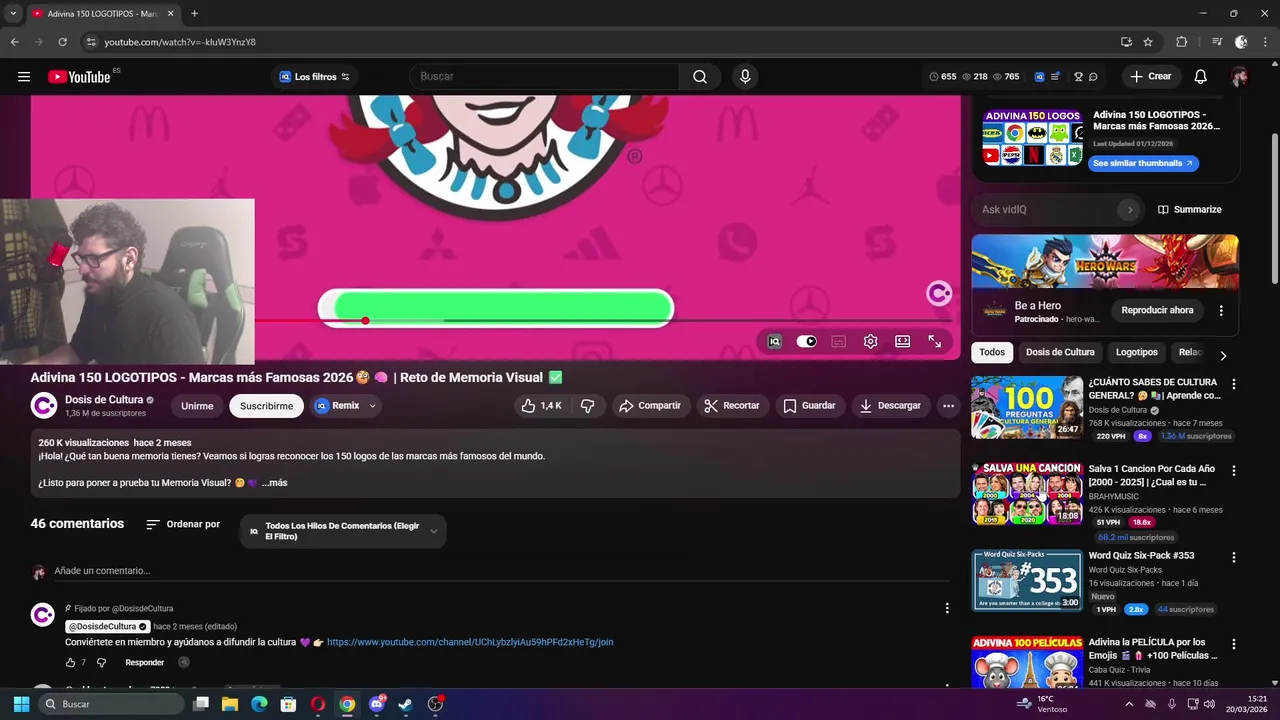Click the Descargar button
Screen dimensions: 1280x720
(x=889, y=406)
